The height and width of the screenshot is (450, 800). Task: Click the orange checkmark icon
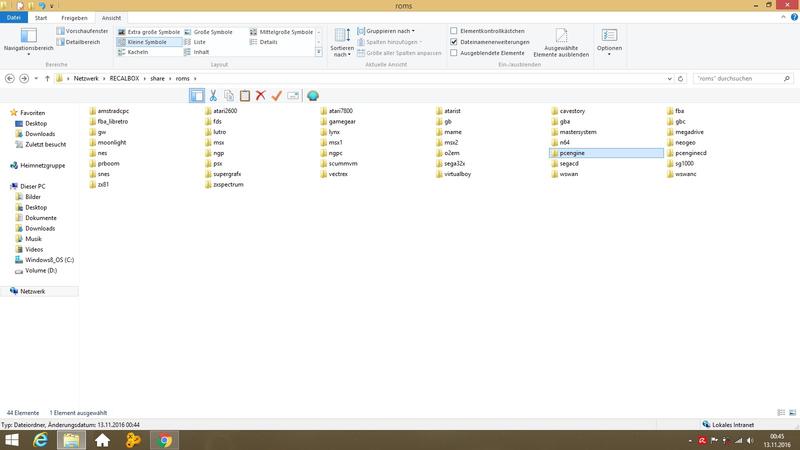277,95
